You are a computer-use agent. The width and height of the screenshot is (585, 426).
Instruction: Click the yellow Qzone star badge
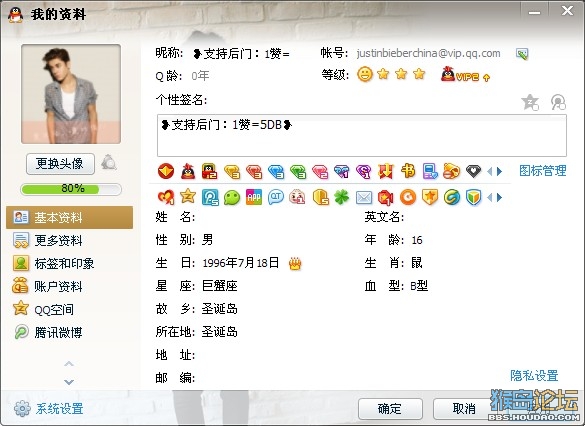tap(188, 196)
